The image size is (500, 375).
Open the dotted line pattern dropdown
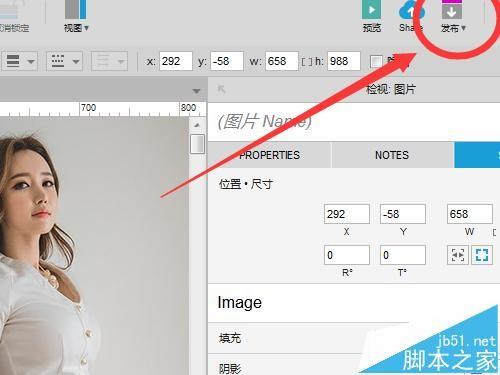point(65,61)
